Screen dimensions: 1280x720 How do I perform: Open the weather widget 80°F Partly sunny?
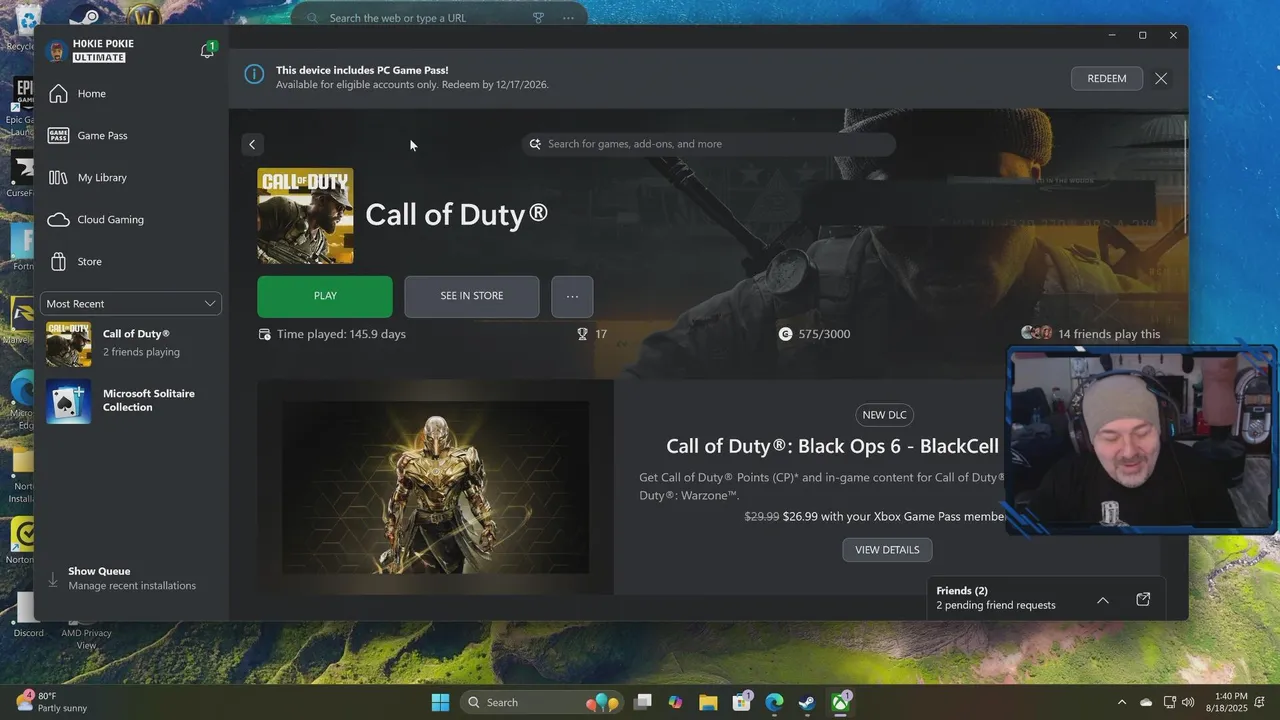52,702
